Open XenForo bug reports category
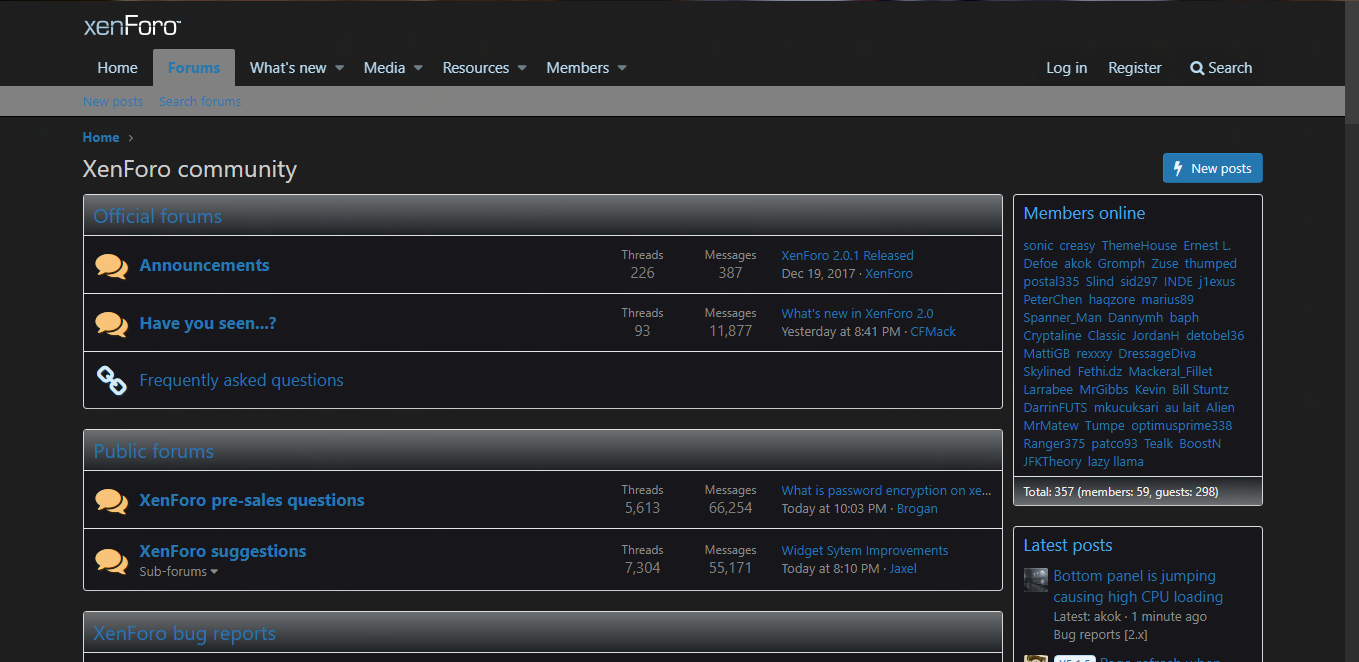This screenshot has width=1359, height=662. click(184, 633)
